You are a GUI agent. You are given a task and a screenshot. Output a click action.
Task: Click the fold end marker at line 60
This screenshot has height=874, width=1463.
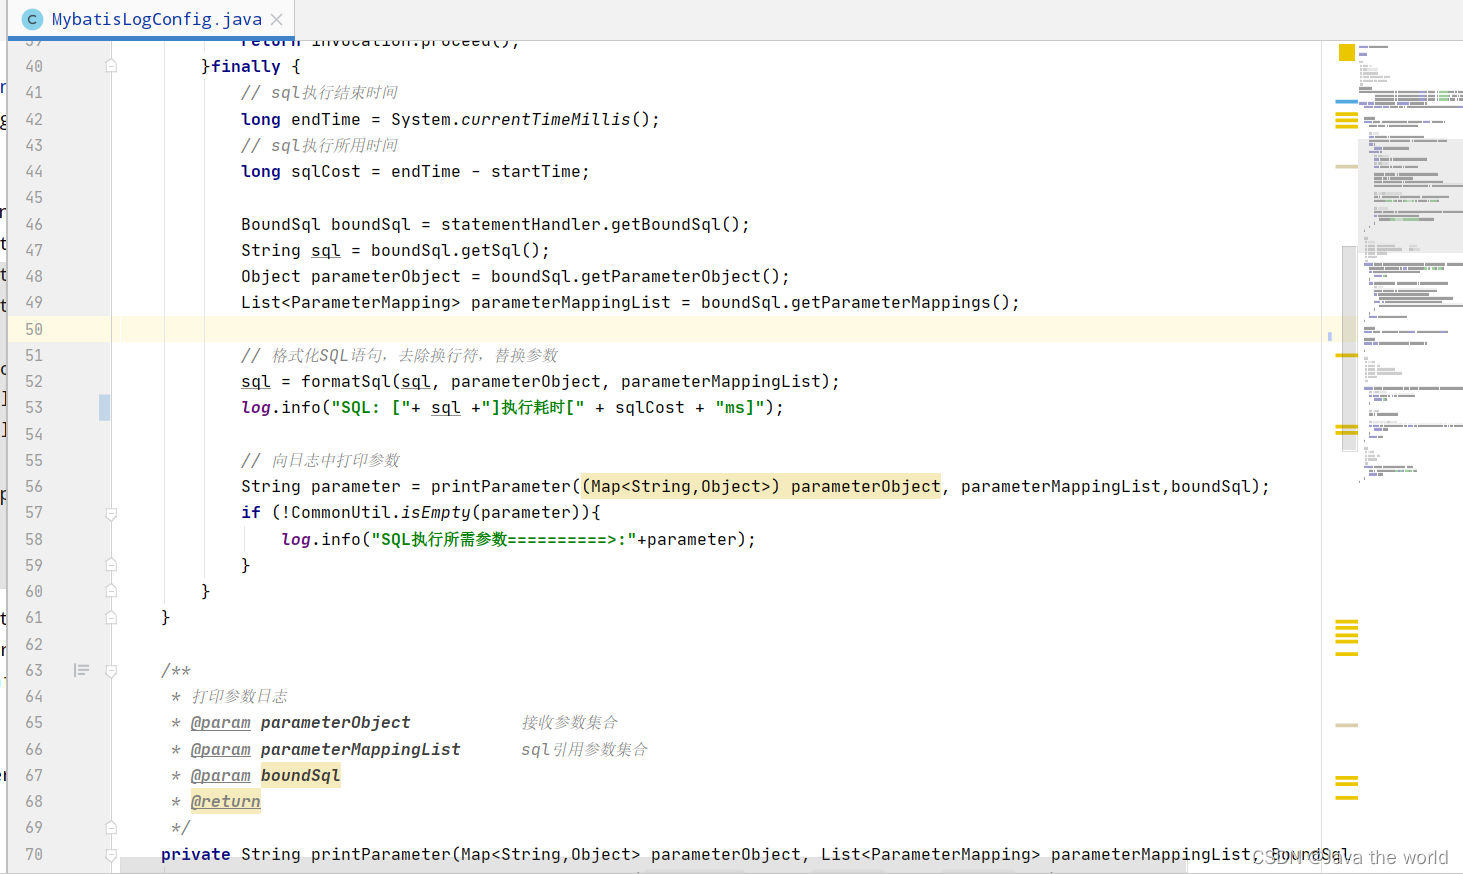coord(111,591)
